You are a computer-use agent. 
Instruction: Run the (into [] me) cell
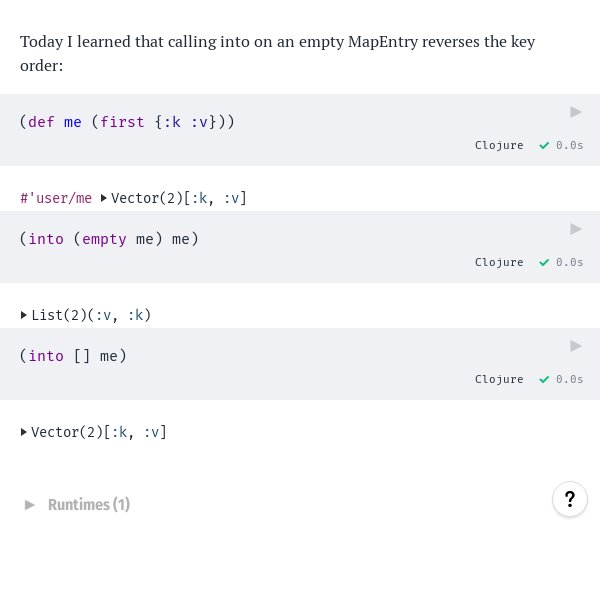576,346
